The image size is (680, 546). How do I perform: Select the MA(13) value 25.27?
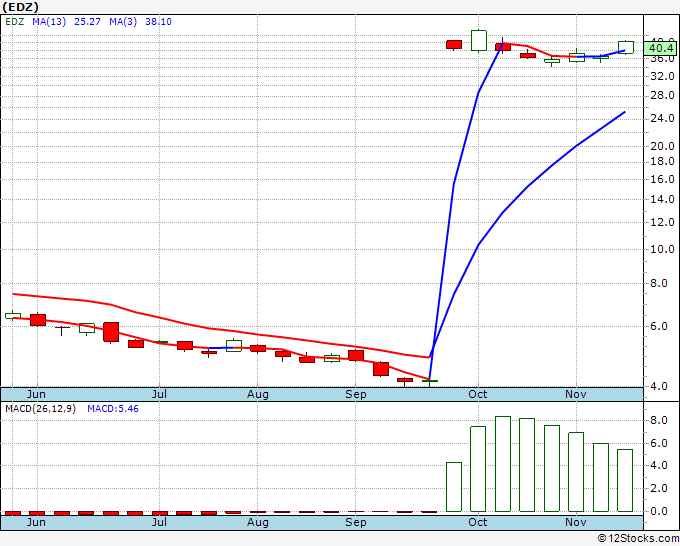click(x=87, y=21)
